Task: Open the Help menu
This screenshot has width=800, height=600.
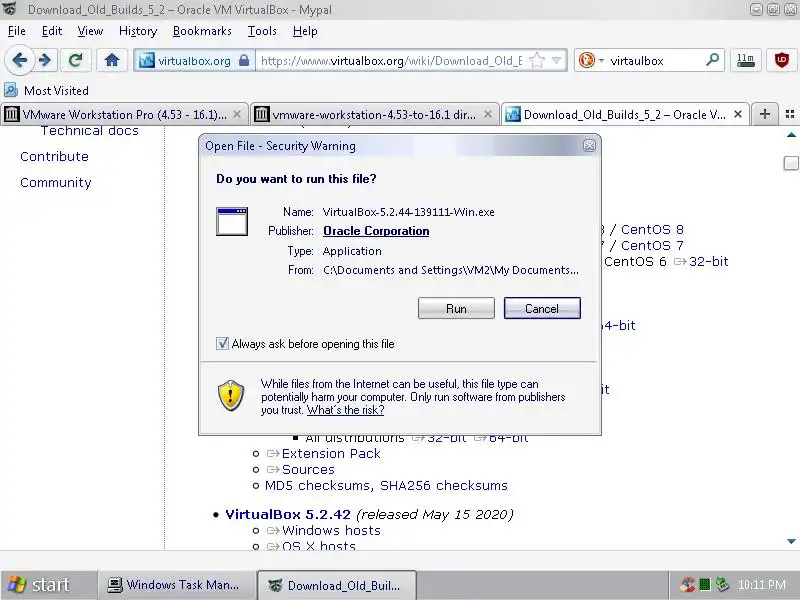Action: [305, 31]
